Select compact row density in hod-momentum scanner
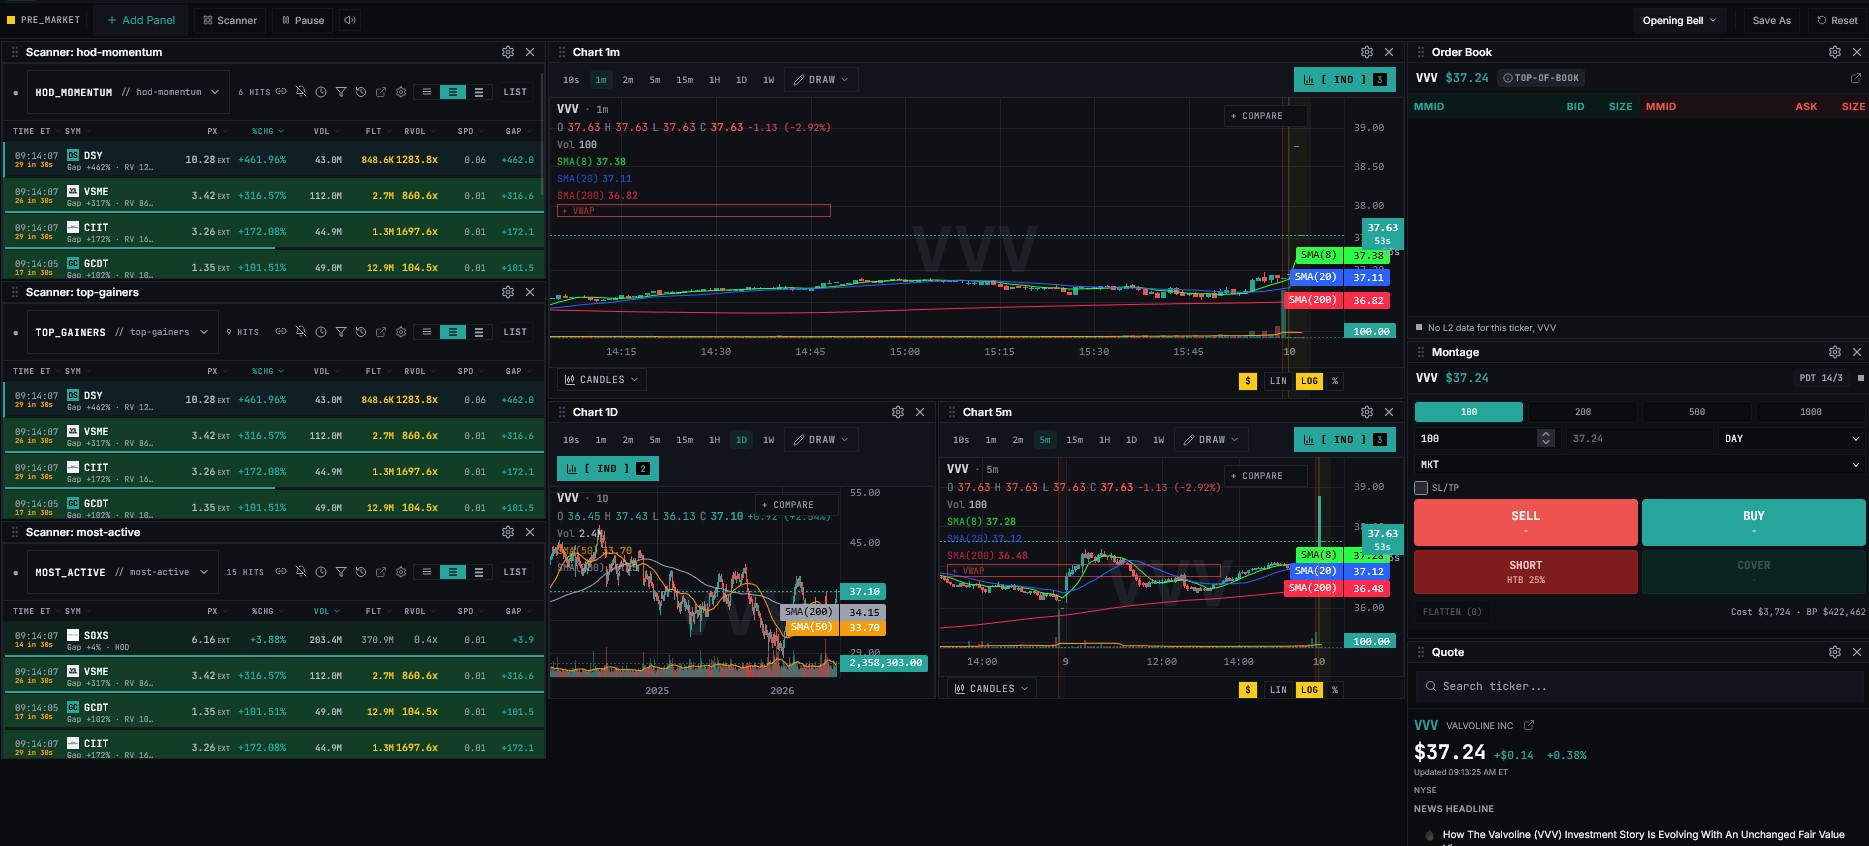 point(427,92)
